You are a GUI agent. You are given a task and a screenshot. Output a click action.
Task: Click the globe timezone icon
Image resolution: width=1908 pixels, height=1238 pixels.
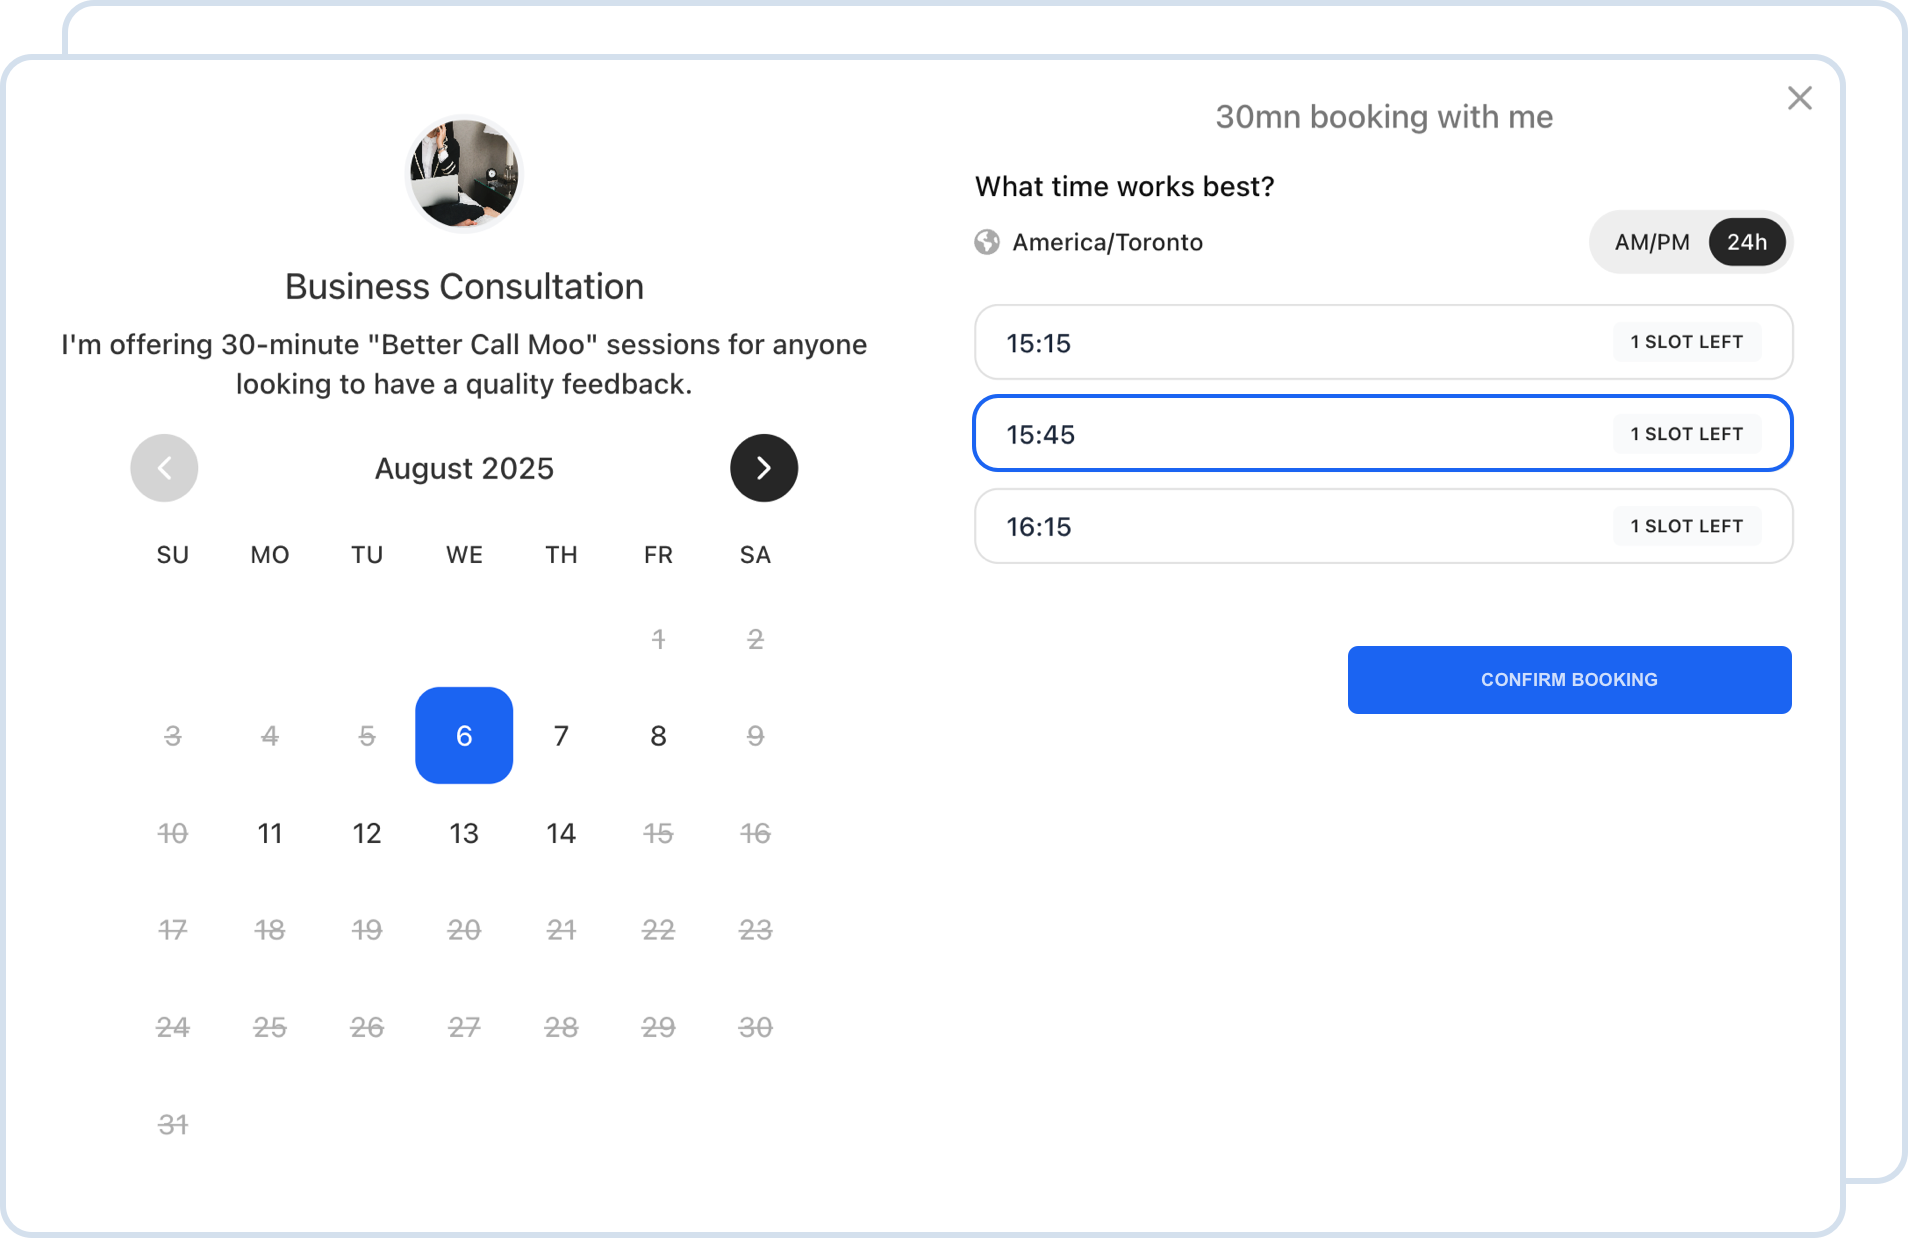click(x=987, y=242)
